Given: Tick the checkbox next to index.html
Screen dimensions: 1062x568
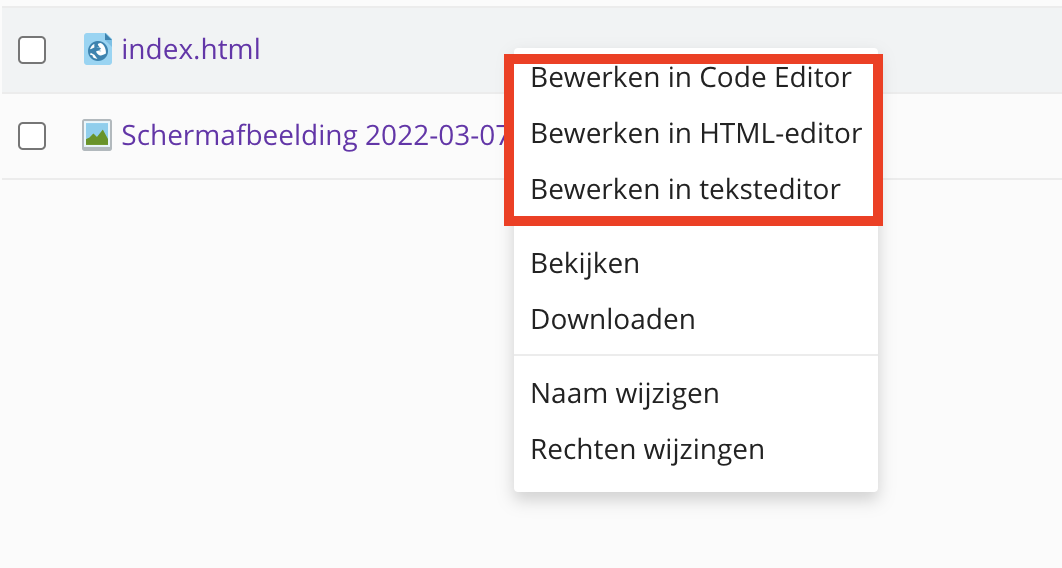Looking at the screenshot, I should coord(32,50).
